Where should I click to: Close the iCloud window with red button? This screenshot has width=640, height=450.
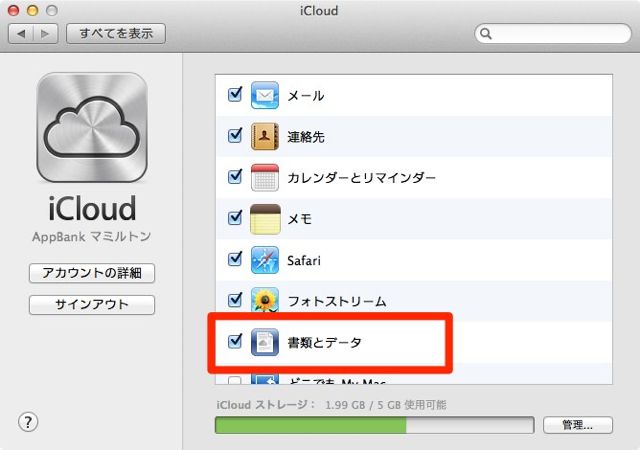point(14,10)
